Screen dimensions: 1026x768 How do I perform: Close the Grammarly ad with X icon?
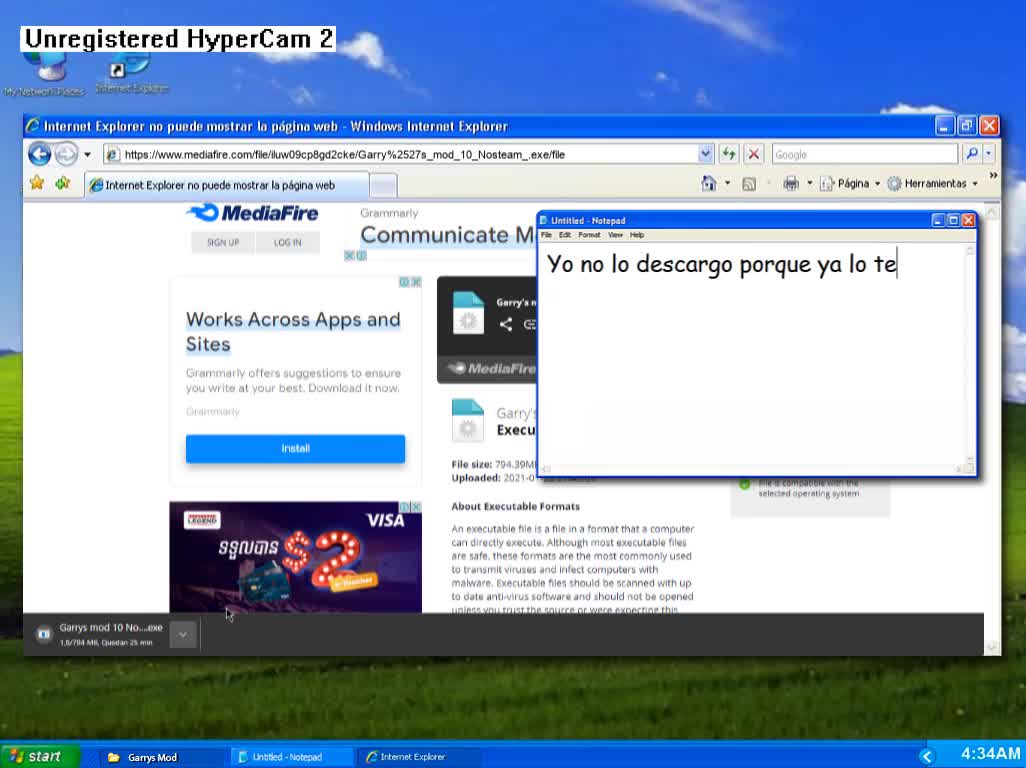pos(416,282)
